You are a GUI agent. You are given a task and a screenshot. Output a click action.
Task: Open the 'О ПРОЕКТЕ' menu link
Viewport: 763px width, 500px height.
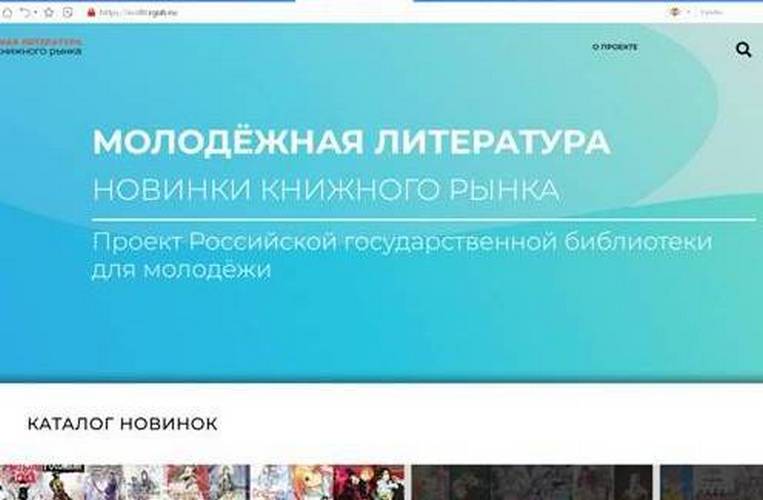(x=615, y=47)
